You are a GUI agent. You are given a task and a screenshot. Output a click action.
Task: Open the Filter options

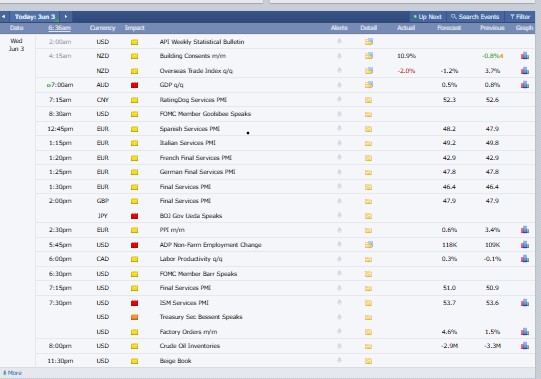pos(520,17)
